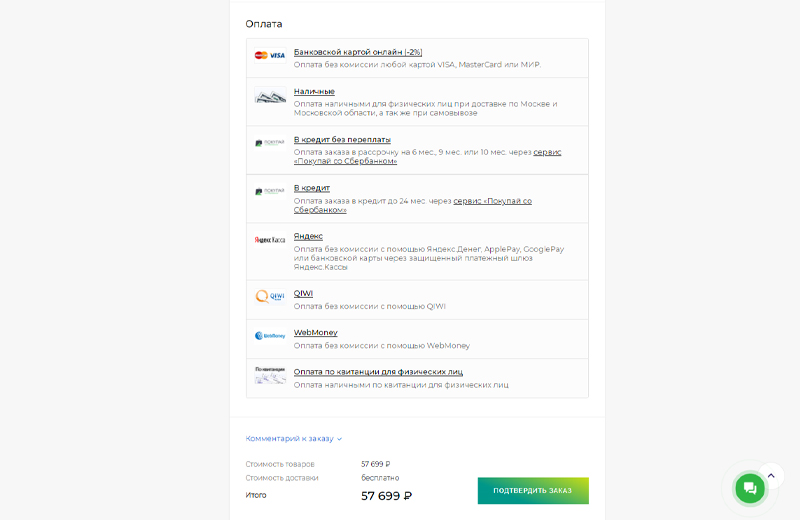Image resolution: width=800 pixels, height=520 pixels.
Task: Click the QIWI wallet logo
Action: tap(270, 296)
